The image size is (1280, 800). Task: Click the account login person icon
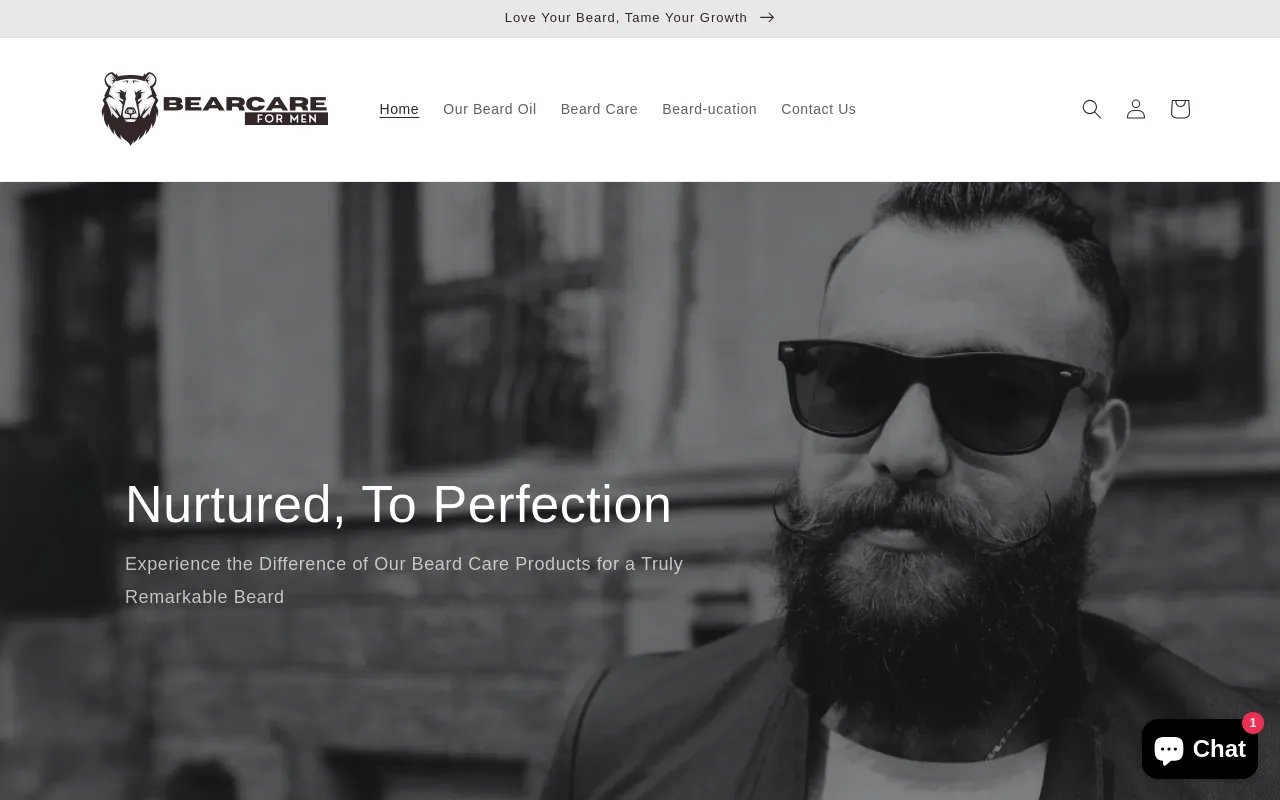point(1135,109)
